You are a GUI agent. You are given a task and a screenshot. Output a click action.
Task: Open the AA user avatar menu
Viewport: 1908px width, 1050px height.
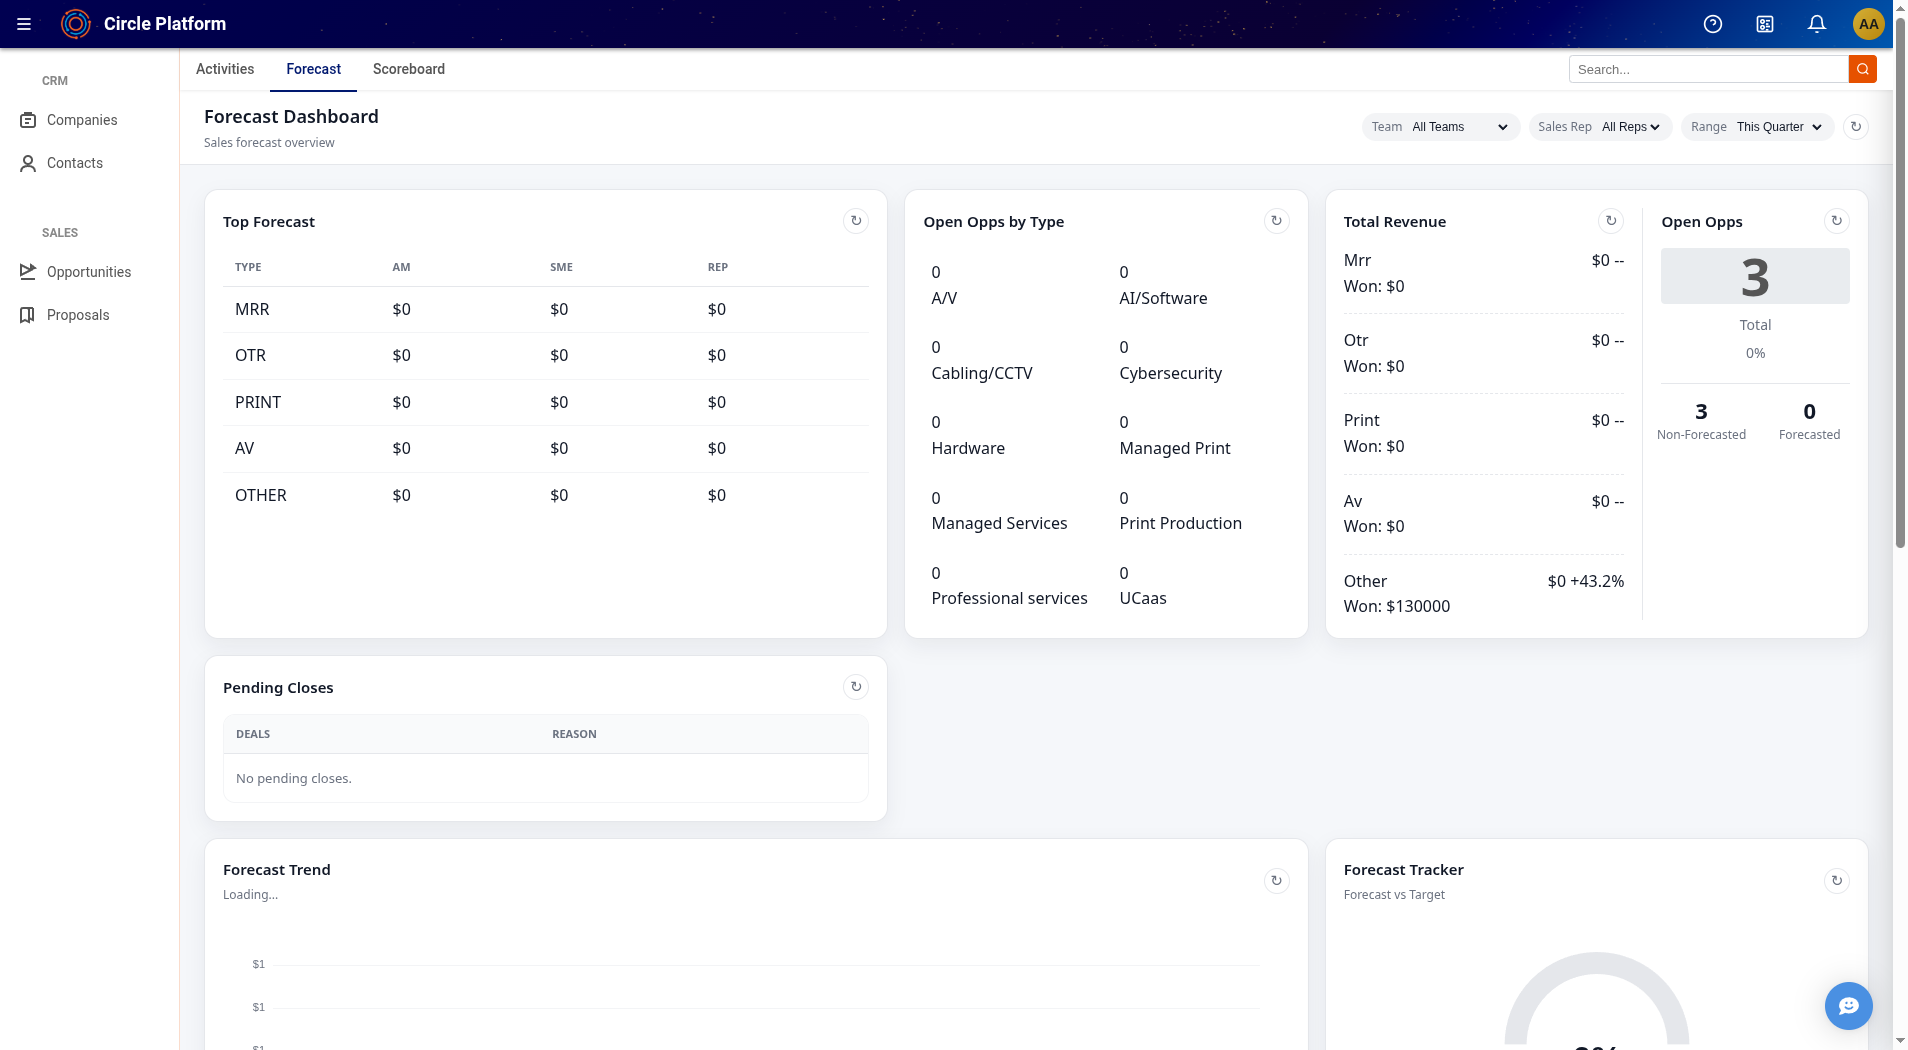coord(1868,24)
